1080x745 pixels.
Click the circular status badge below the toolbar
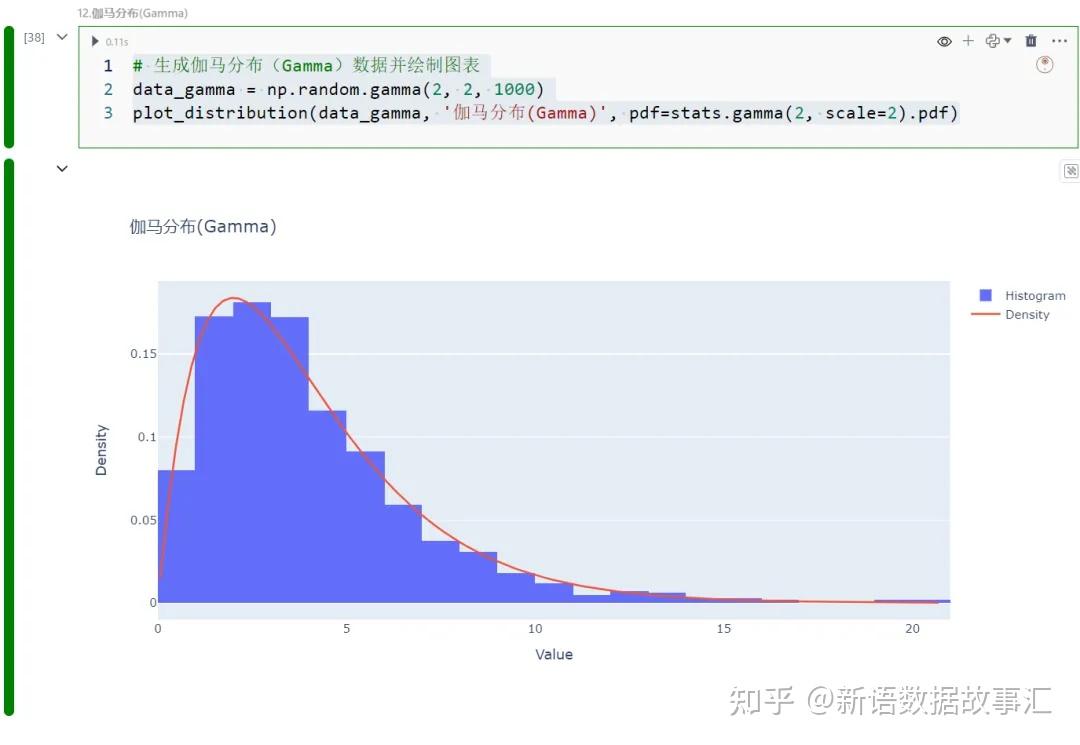(1045, 64)
